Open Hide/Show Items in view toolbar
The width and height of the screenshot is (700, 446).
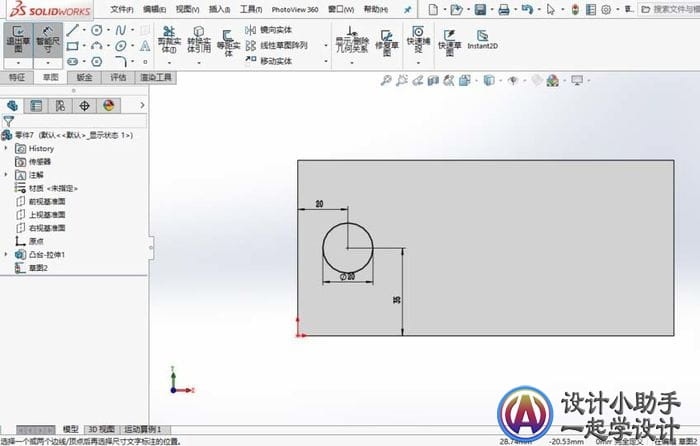513,80
